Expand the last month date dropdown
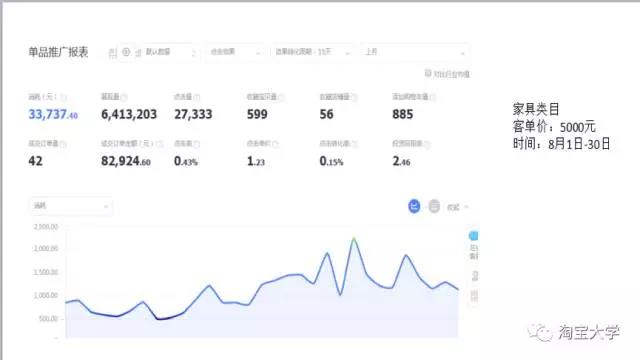The width and height of the screenshot is (640, 360). [415, 52]
